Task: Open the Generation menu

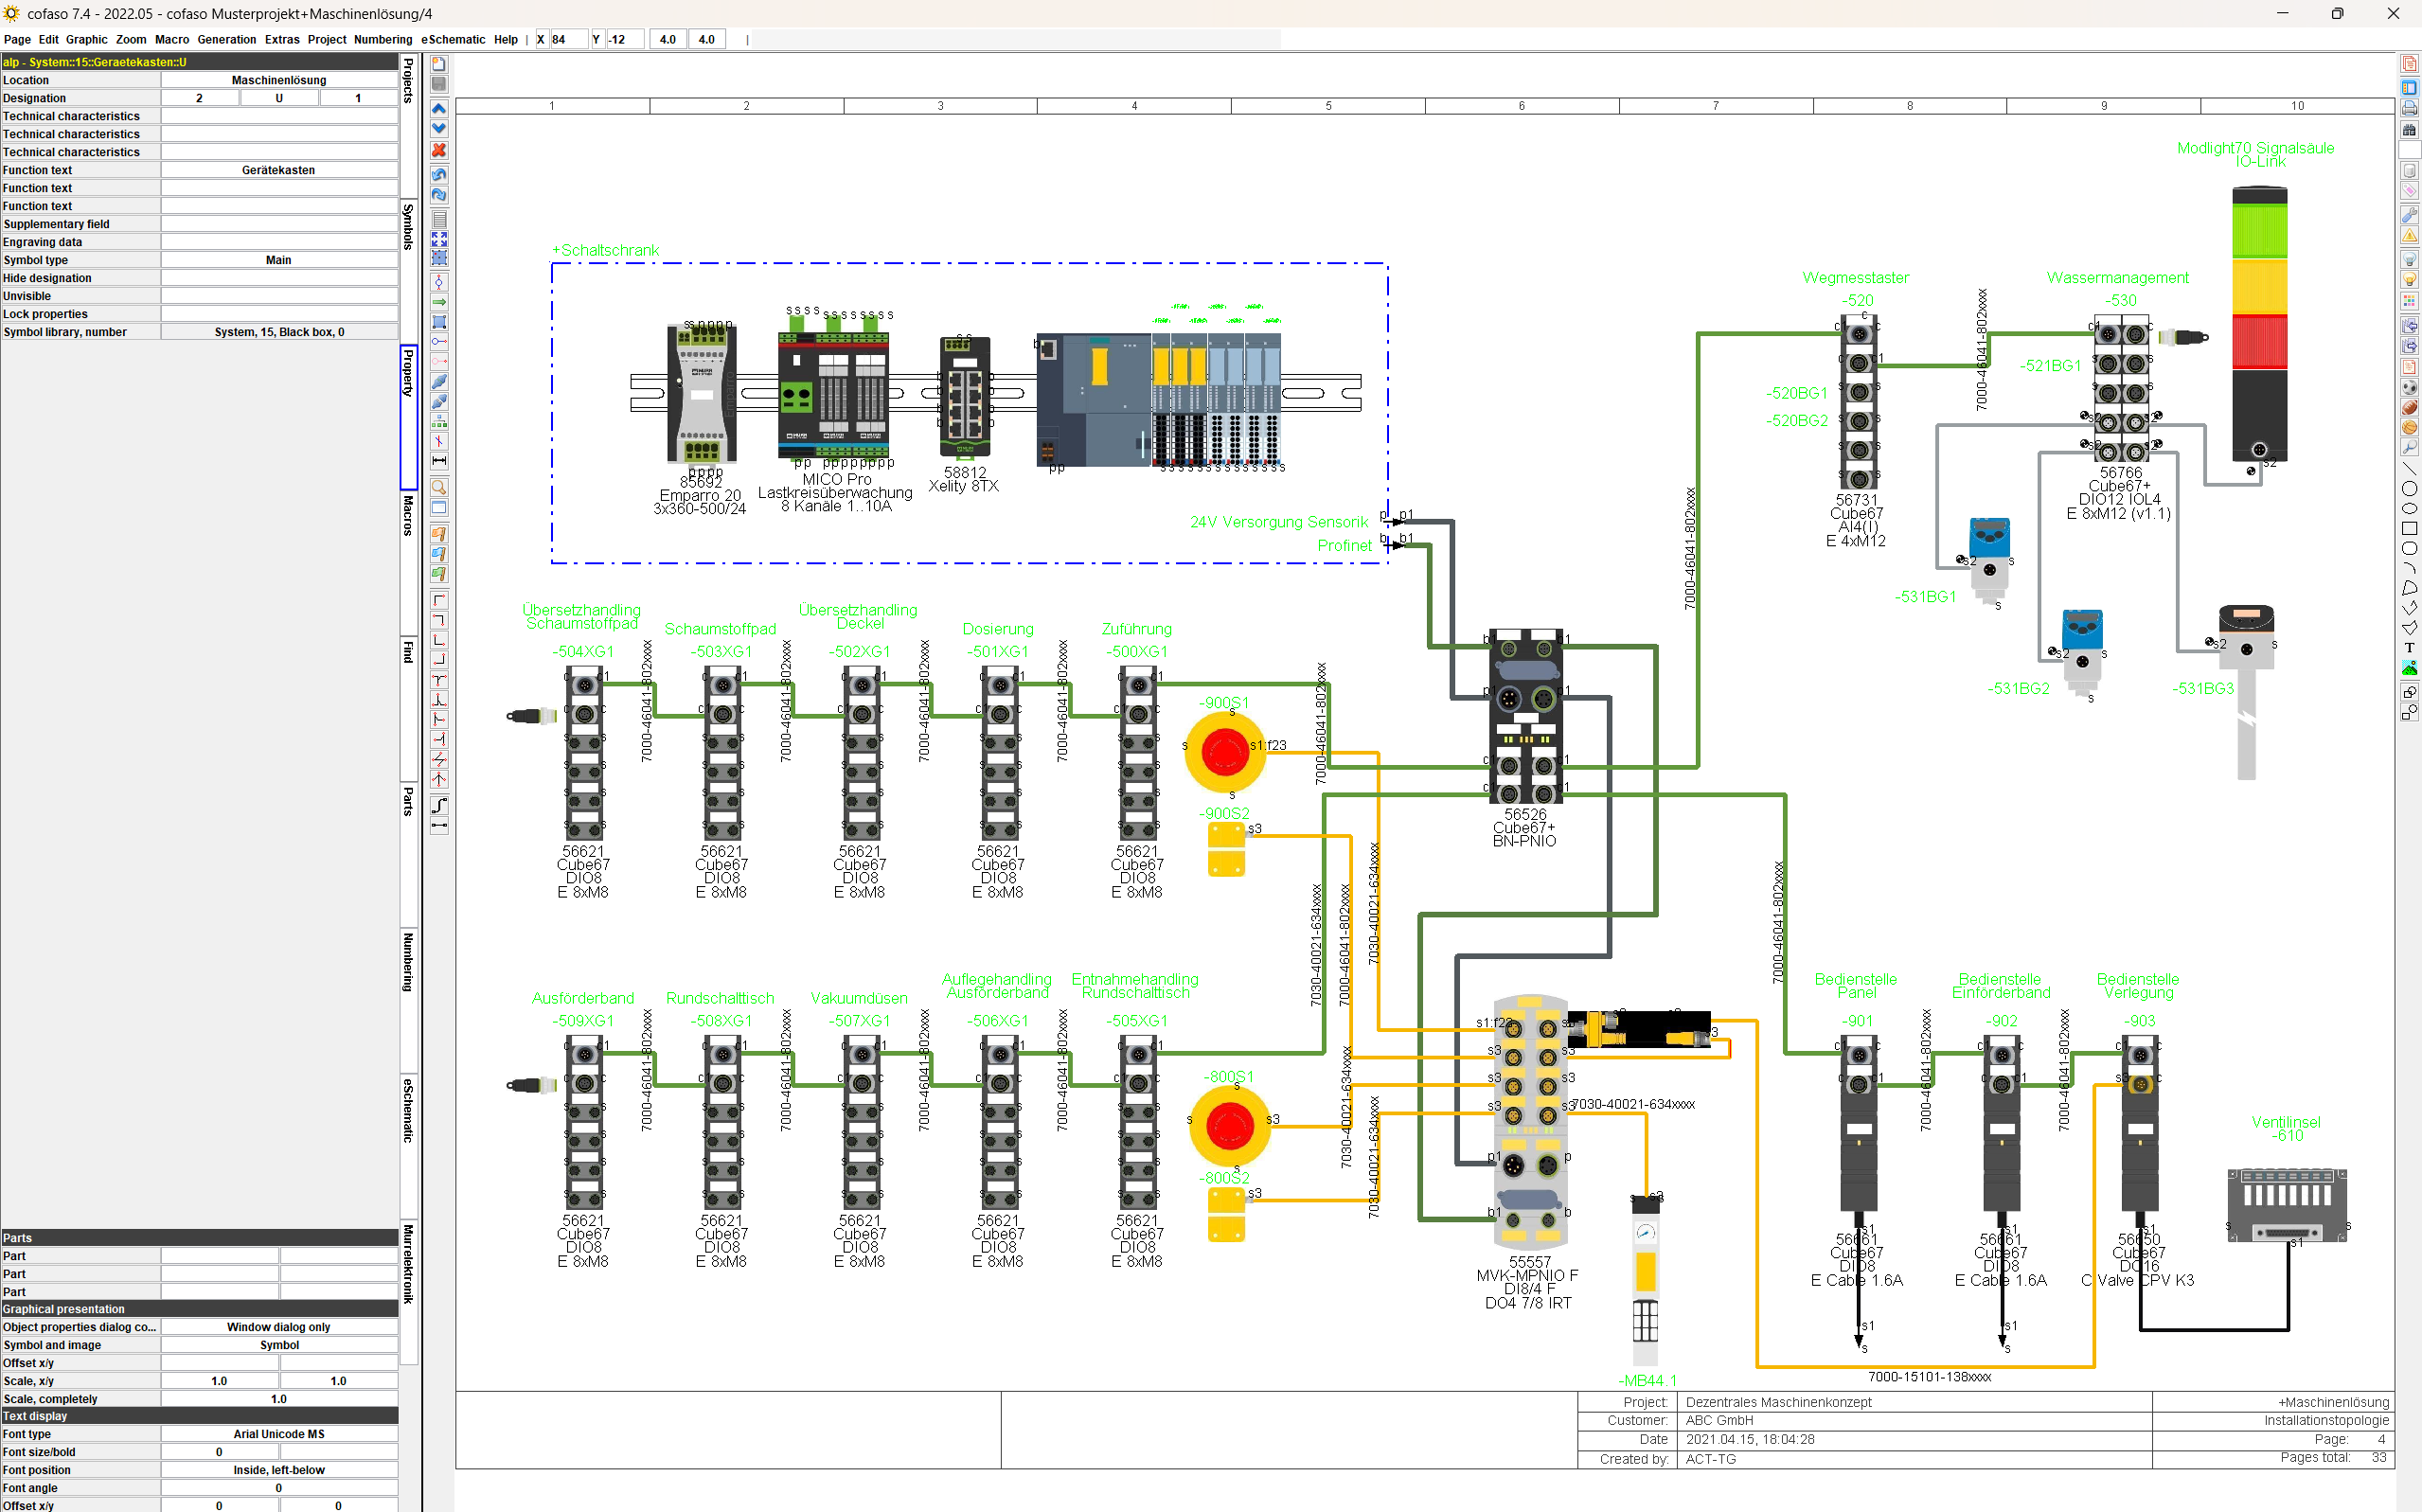Action: coord(226,39)
